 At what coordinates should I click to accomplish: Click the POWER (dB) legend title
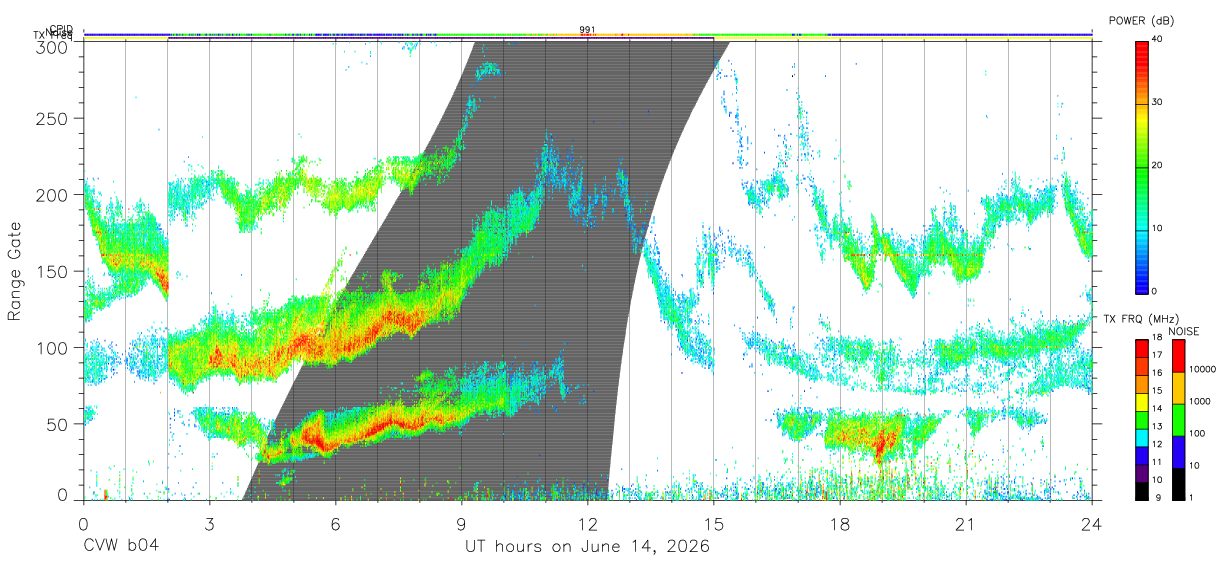pos(1142,21)
